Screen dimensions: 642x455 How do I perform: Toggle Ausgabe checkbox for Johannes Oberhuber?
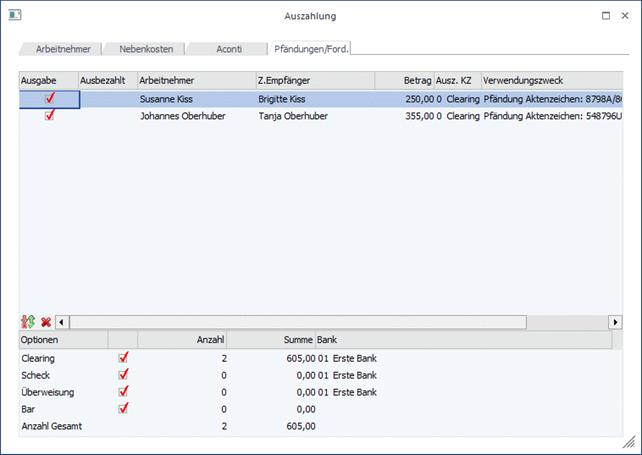(49, 115)
